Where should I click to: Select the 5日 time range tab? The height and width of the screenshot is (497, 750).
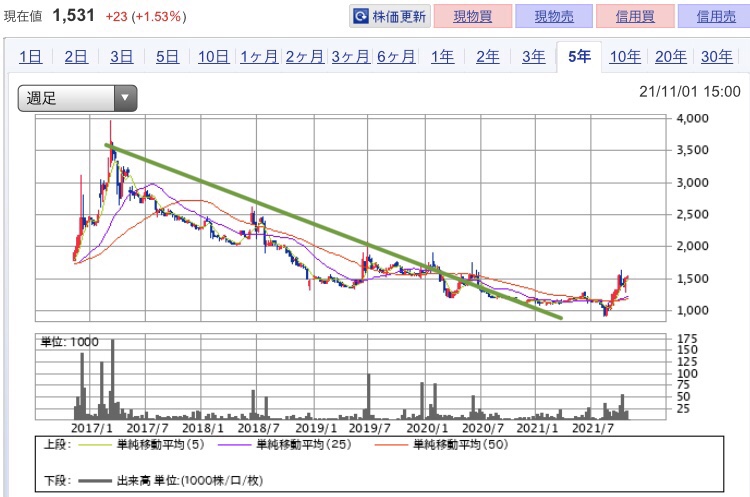pyautogui.click(x=167, y=57)
